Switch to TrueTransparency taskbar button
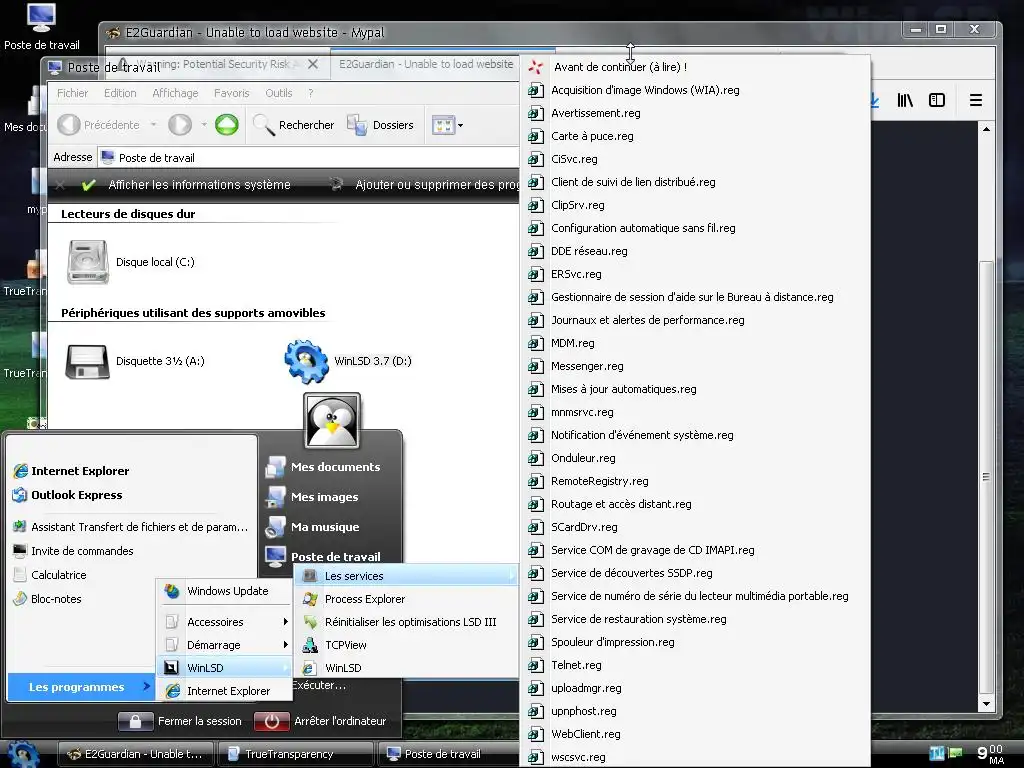Viewport: 1024px width, 768px height. tap(295, 754)
